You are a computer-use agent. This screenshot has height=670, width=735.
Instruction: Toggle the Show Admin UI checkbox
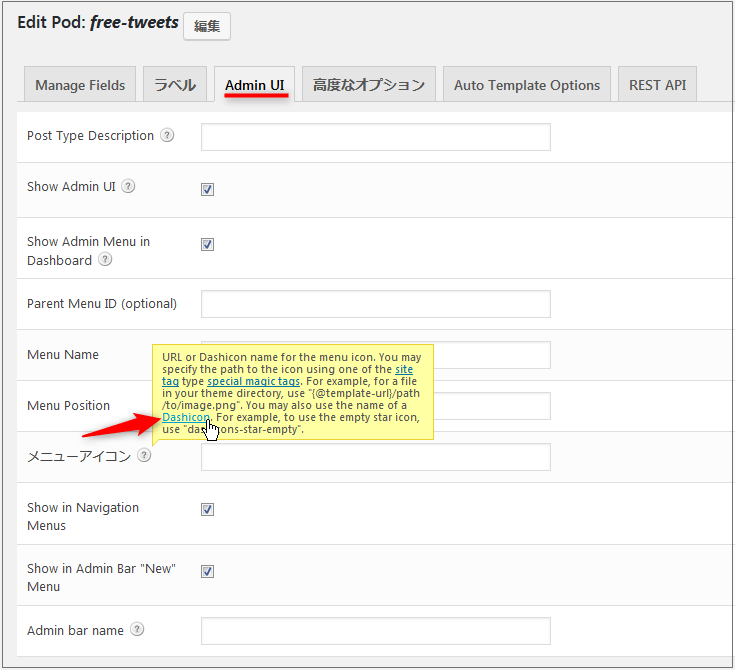(x=207, y=189)
